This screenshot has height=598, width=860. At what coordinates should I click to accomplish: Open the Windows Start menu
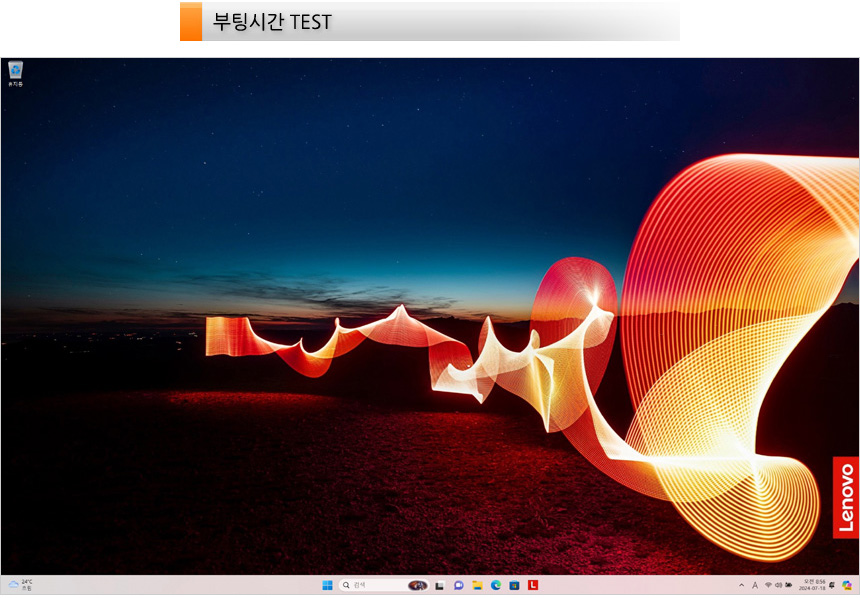pyautogui.click(x=327, y=585)
